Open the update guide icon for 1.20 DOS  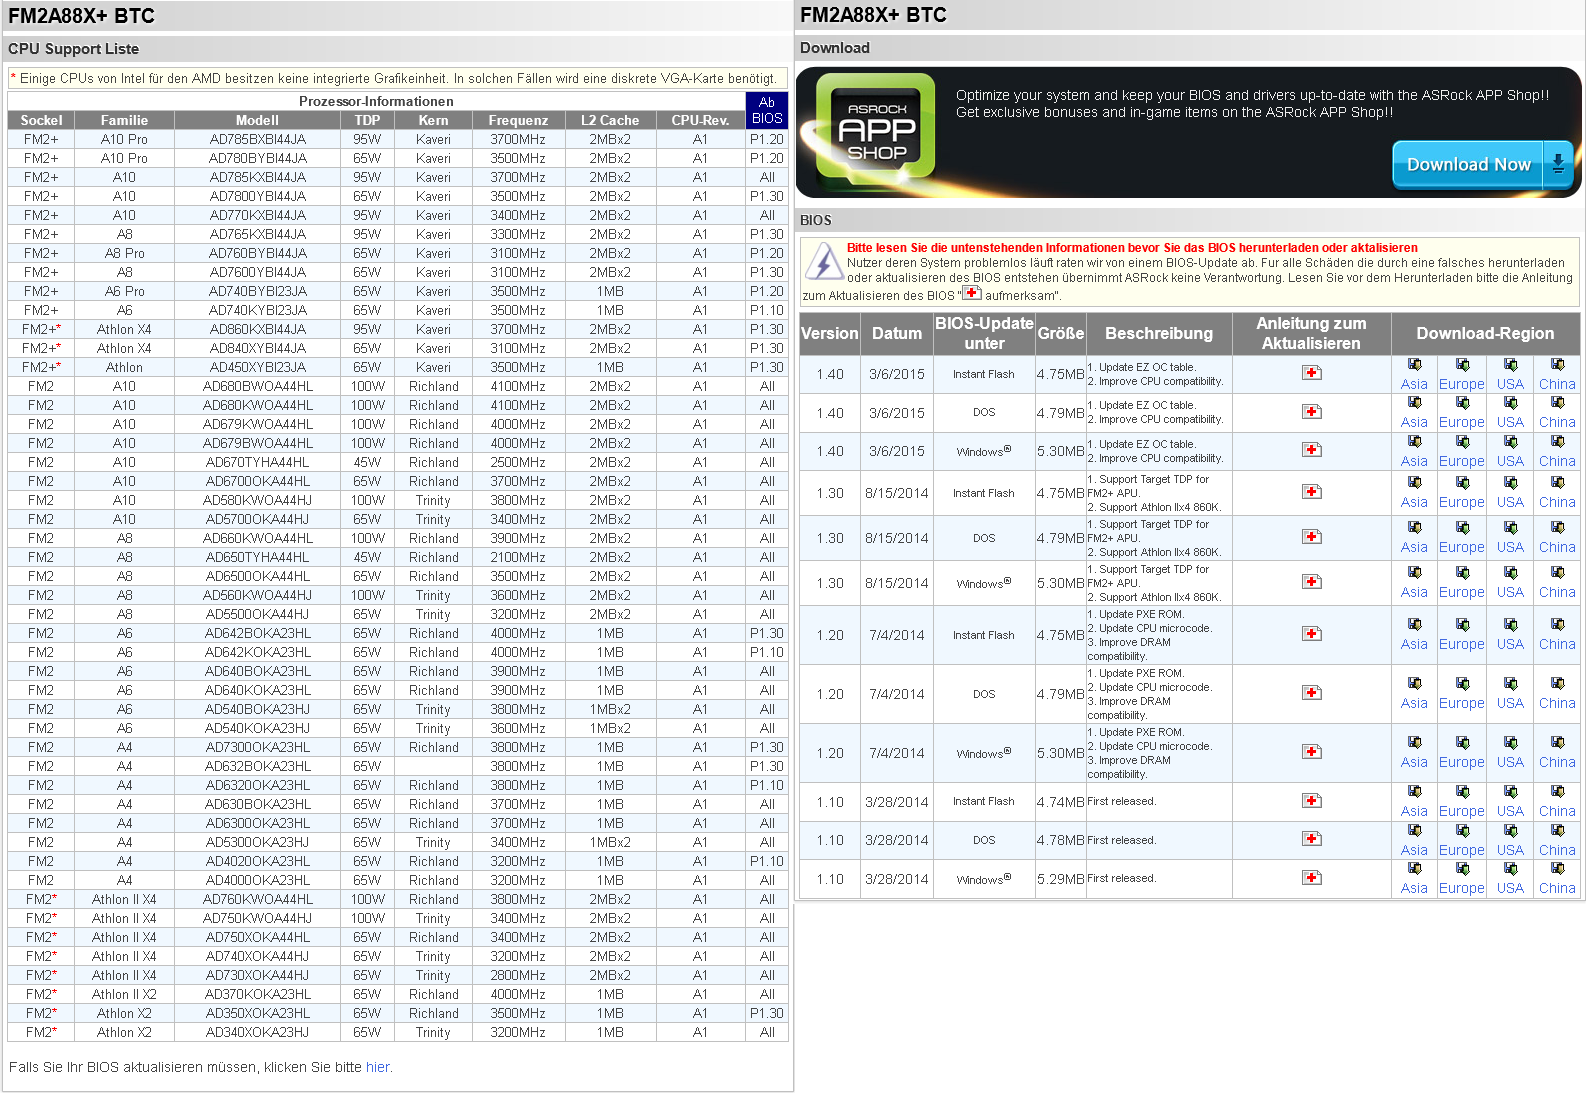tap(1312, 693)
